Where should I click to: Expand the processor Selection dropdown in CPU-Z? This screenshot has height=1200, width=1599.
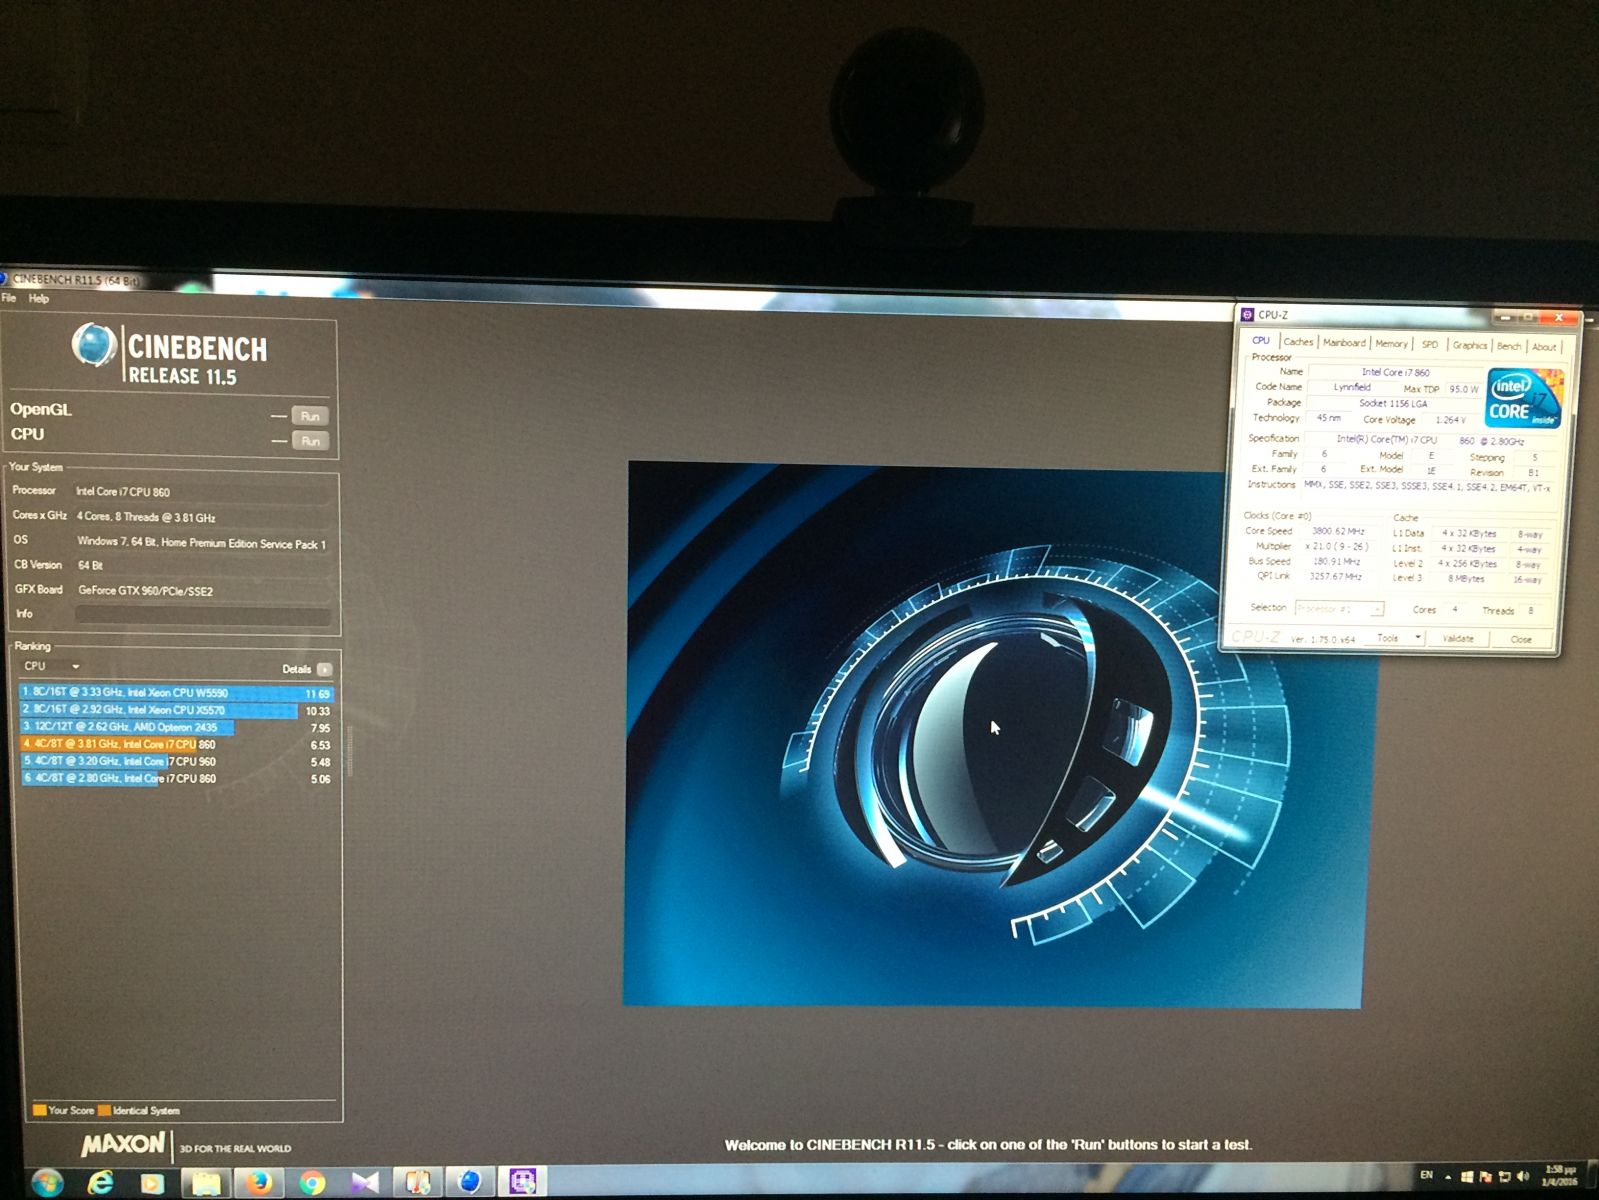1339,609
